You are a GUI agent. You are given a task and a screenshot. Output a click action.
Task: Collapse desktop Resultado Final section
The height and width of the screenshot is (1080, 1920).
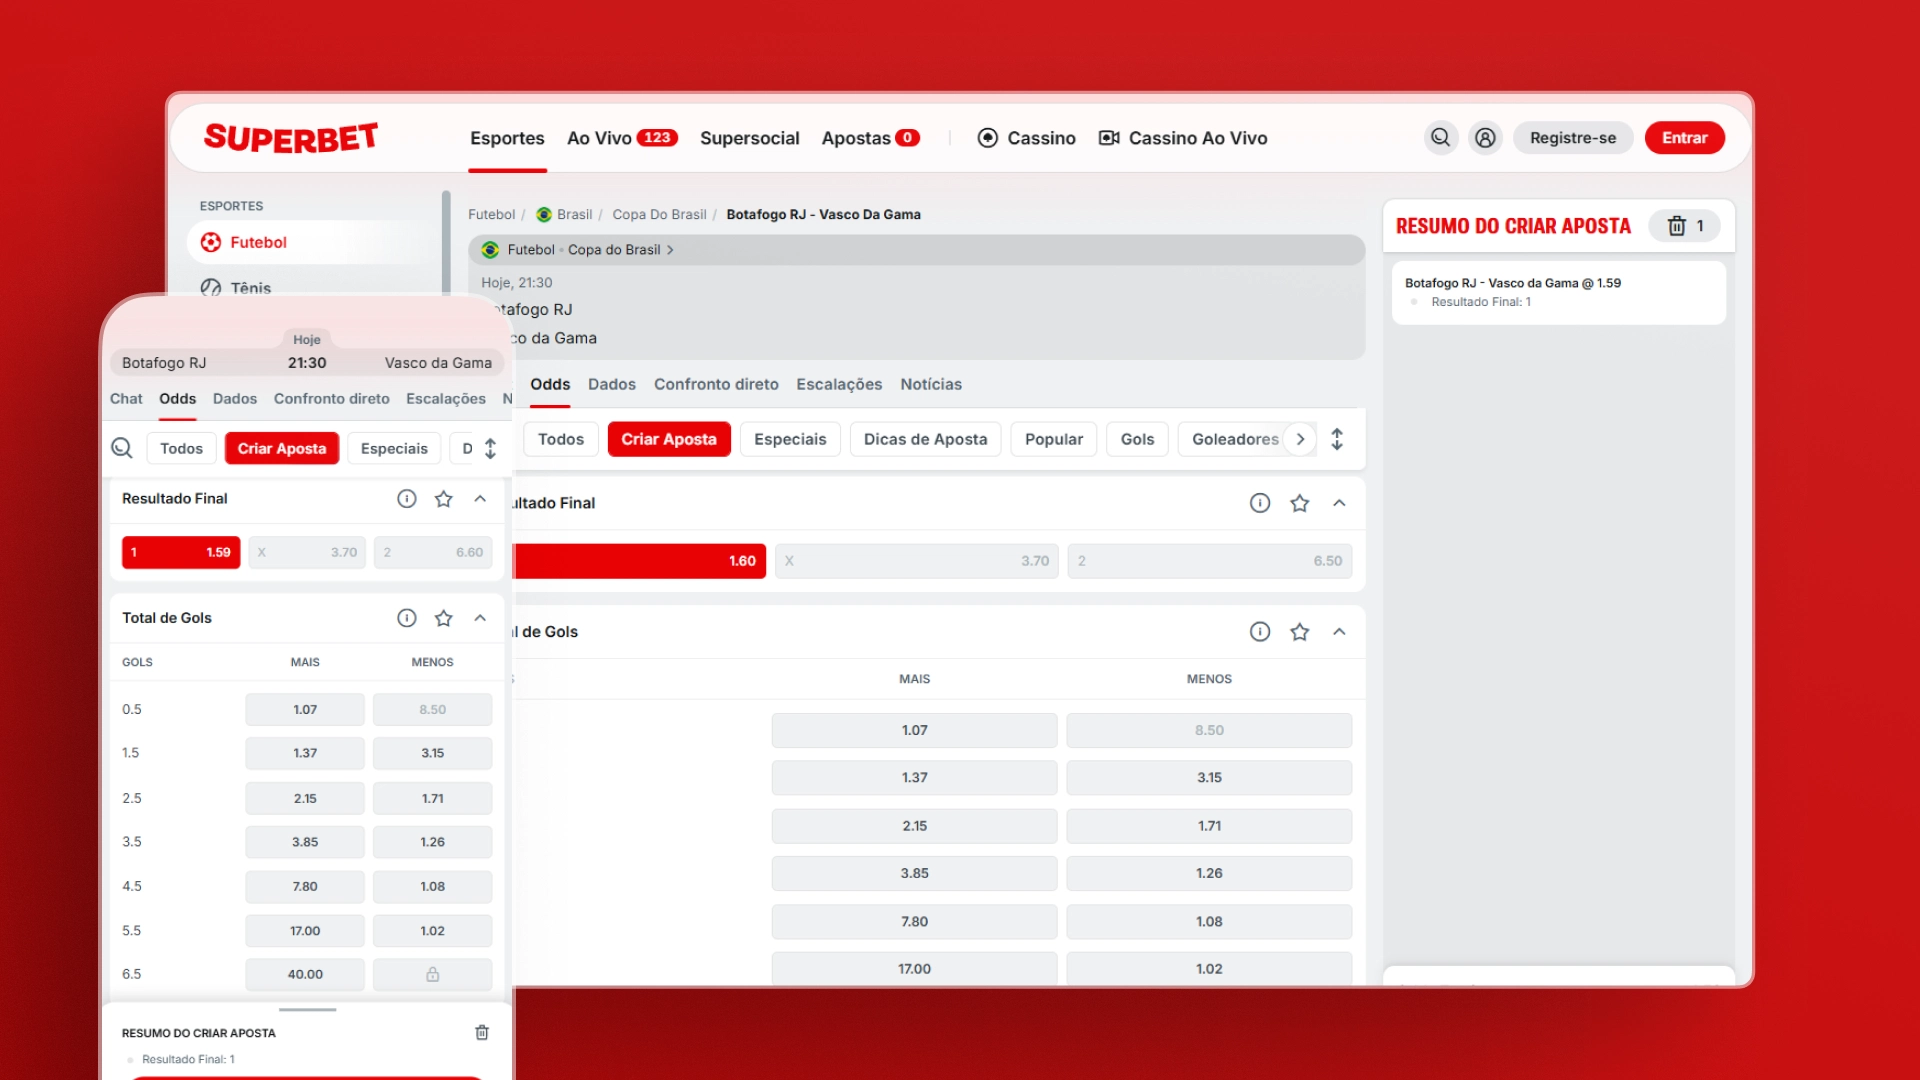[1340, 503]
